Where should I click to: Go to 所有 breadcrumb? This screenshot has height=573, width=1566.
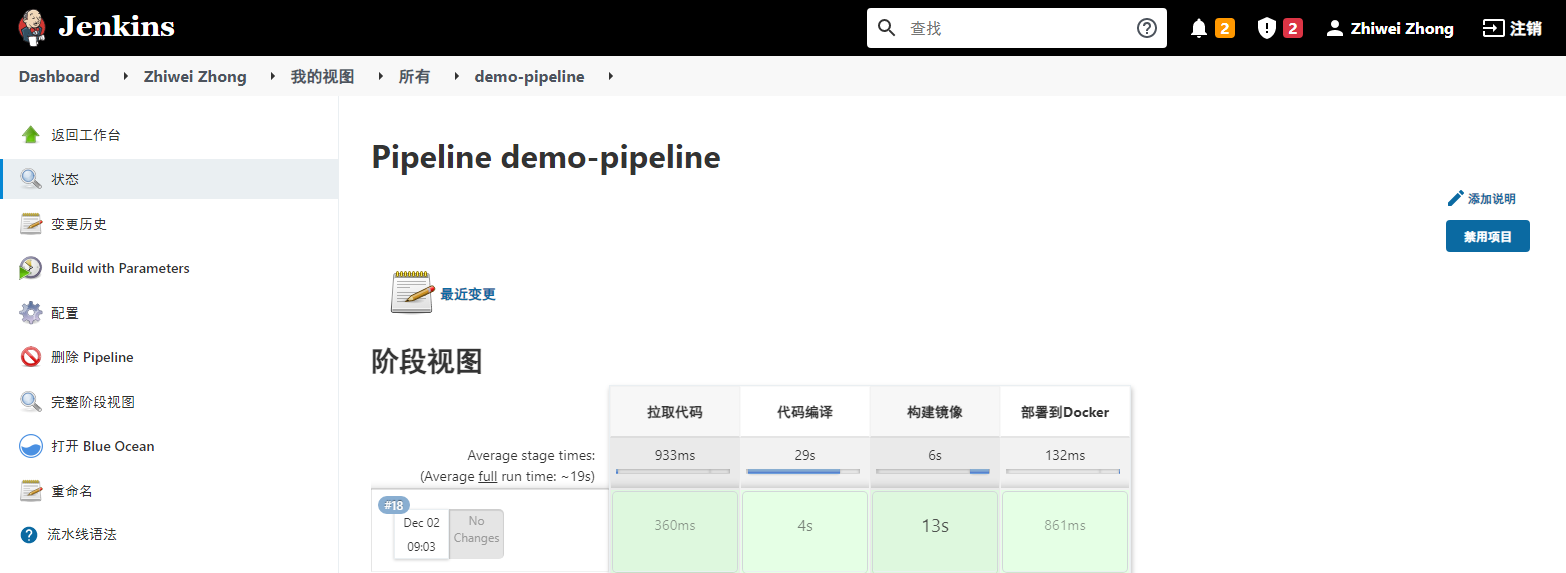[x=414, y=76]
